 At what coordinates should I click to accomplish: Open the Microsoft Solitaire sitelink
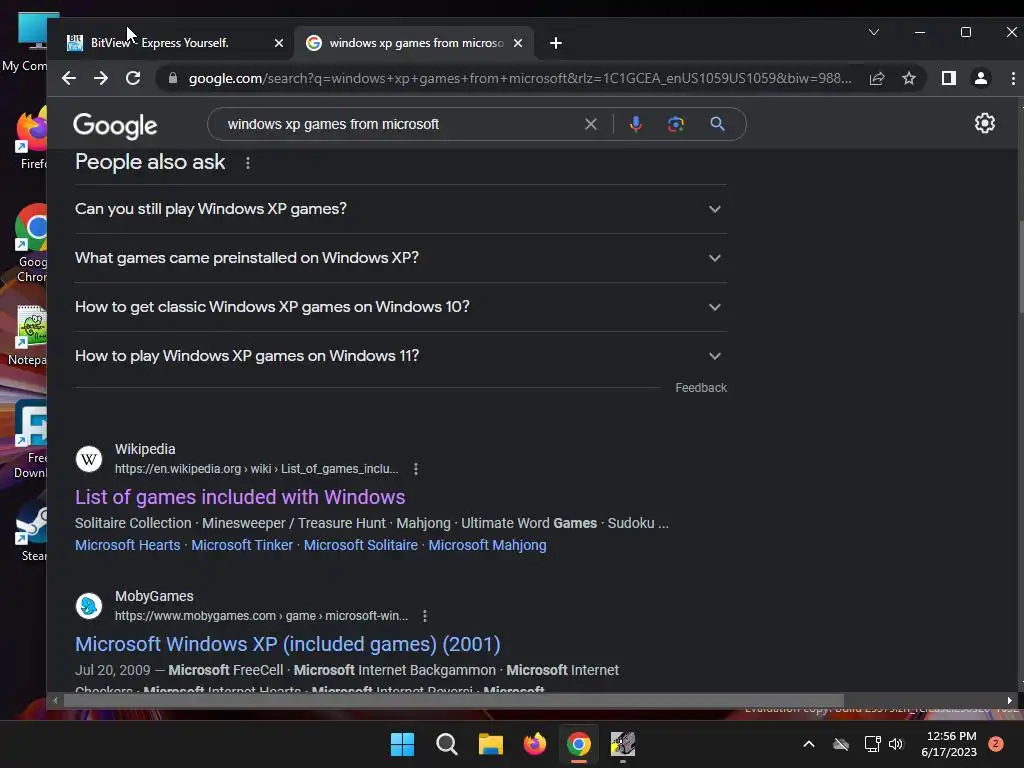tap(360, 545)
